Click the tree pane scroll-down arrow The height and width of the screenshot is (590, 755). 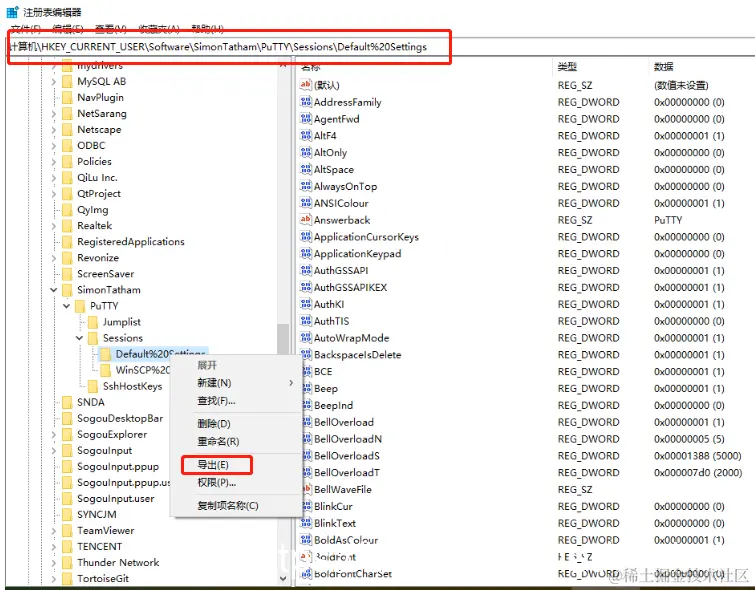(x=283, y=578)
